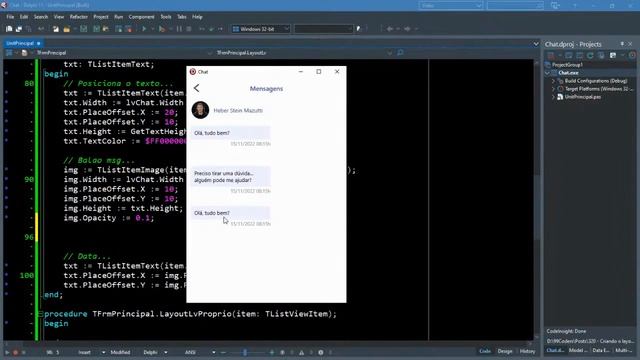Switch to the History view tab

pyautogui.click(x=527, y=351)
